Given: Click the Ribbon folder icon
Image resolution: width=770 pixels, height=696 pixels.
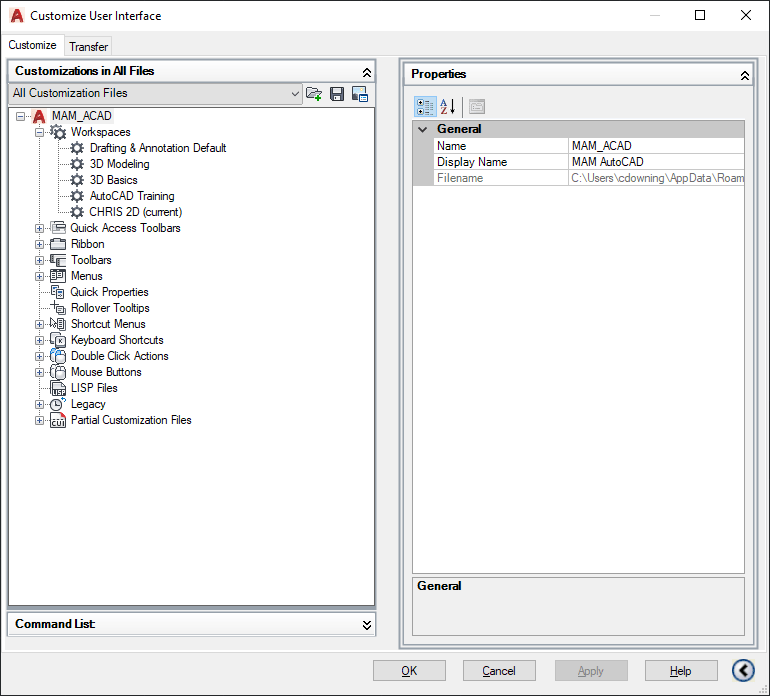Looking at the screenshot, I should tap(58, 244).
